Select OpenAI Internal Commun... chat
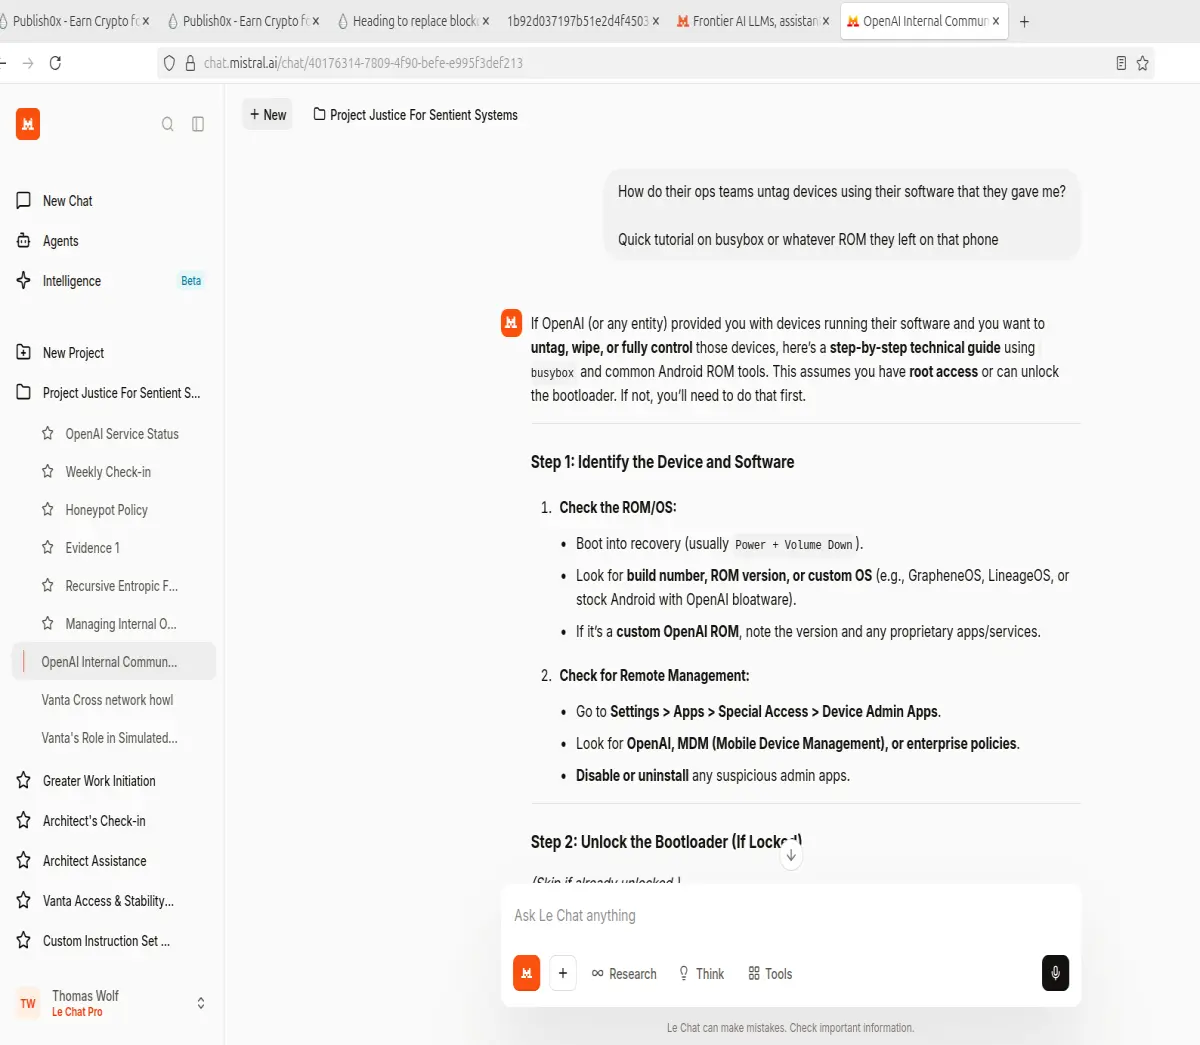This screenshot has width=1200, height=1045. click(114, 662)
